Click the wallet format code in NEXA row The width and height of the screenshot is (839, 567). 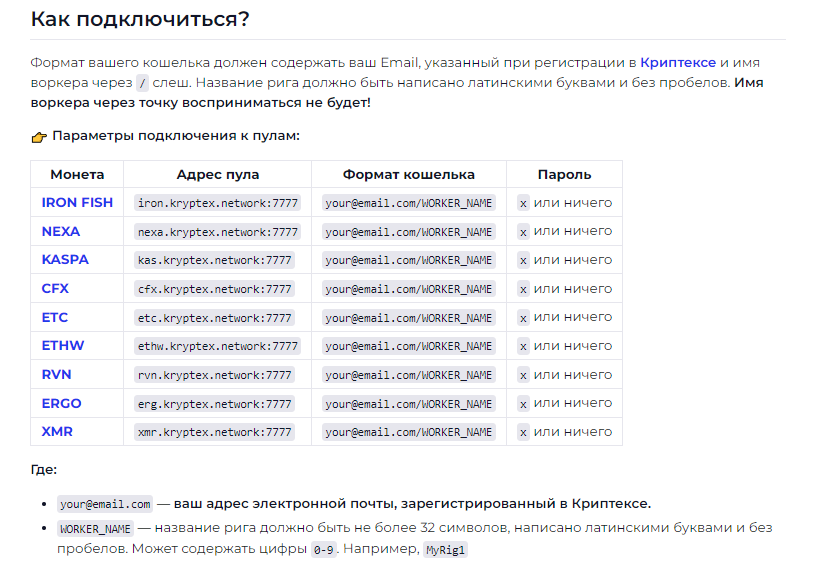(409, 232)
